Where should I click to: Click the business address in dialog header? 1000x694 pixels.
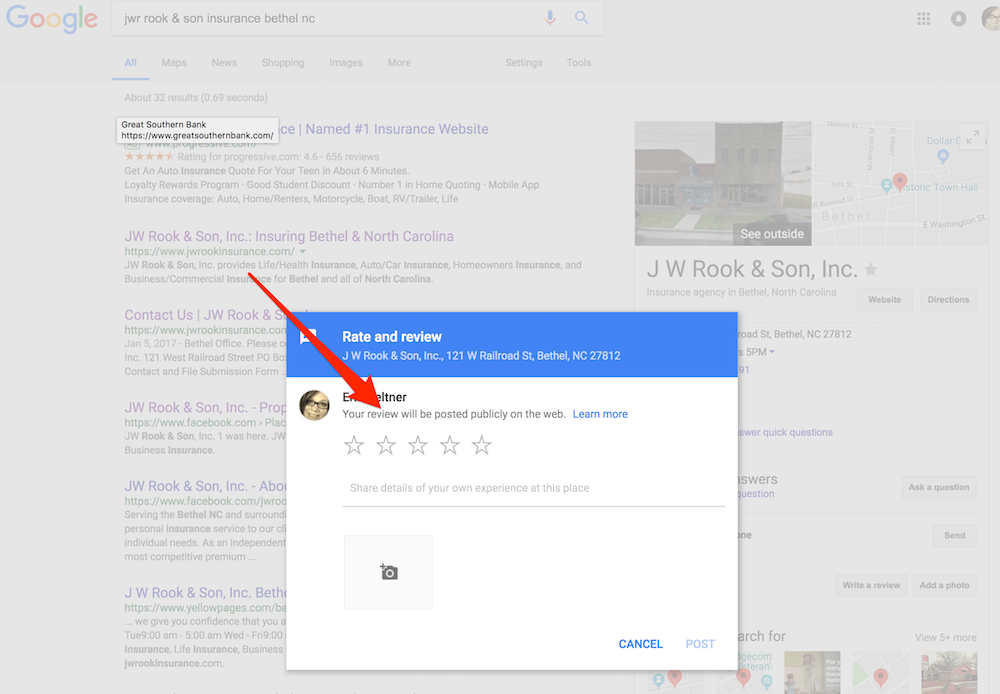coord(481,356)
